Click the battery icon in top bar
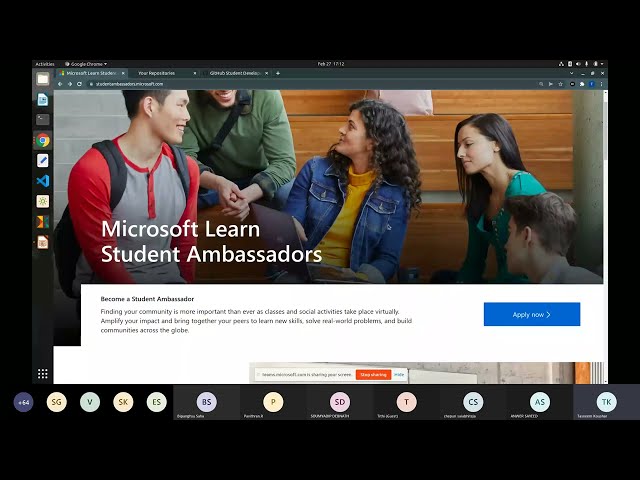The width and height of the screenshot is (640, 480). click(596, 64)
